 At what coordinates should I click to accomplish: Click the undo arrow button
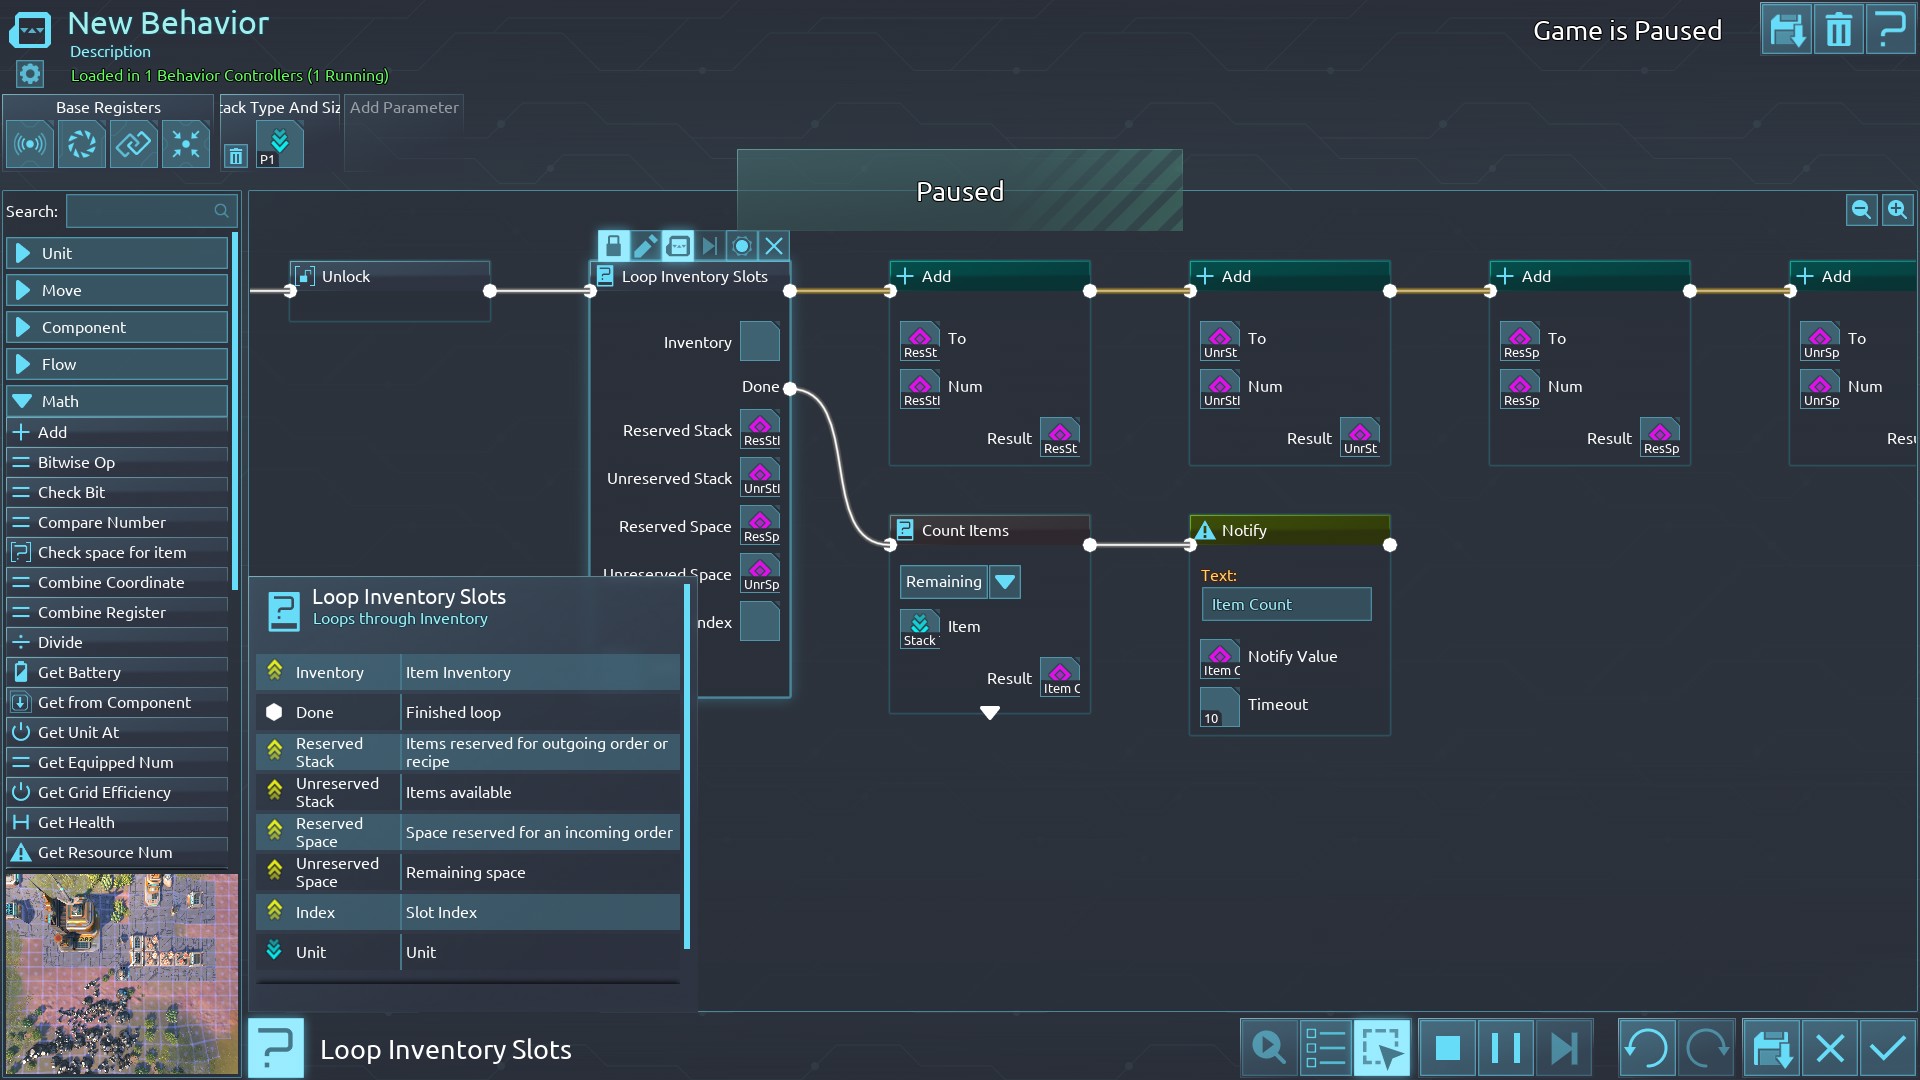tap(1646, 1048)
